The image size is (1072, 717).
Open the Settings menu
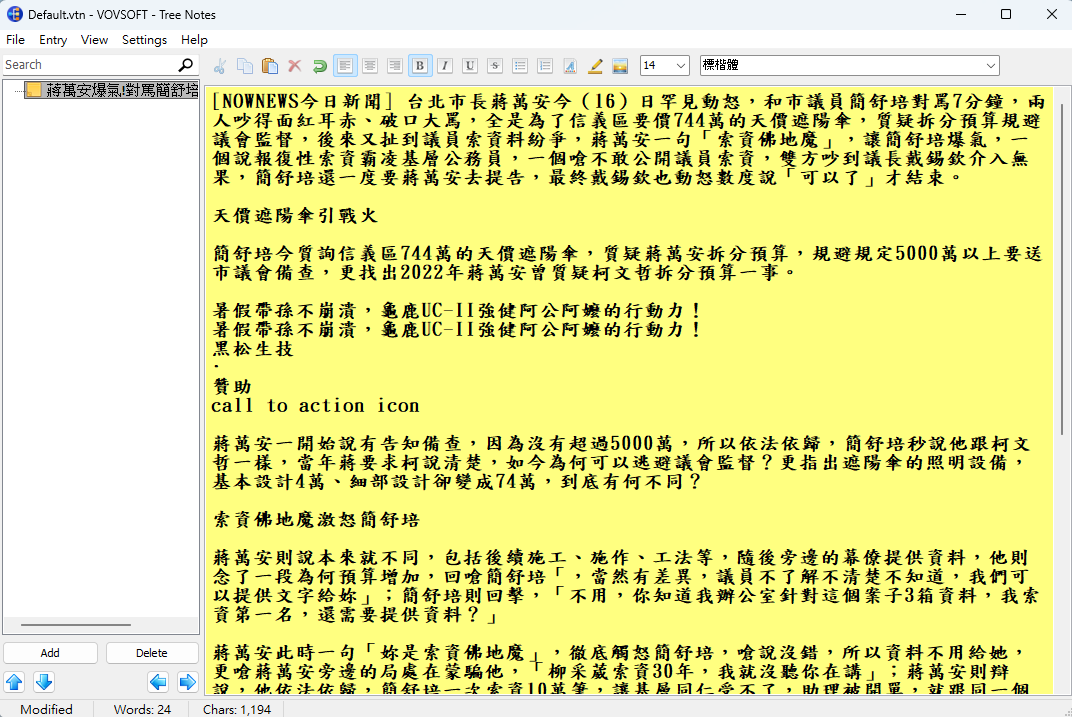click(x=144, y=40)
